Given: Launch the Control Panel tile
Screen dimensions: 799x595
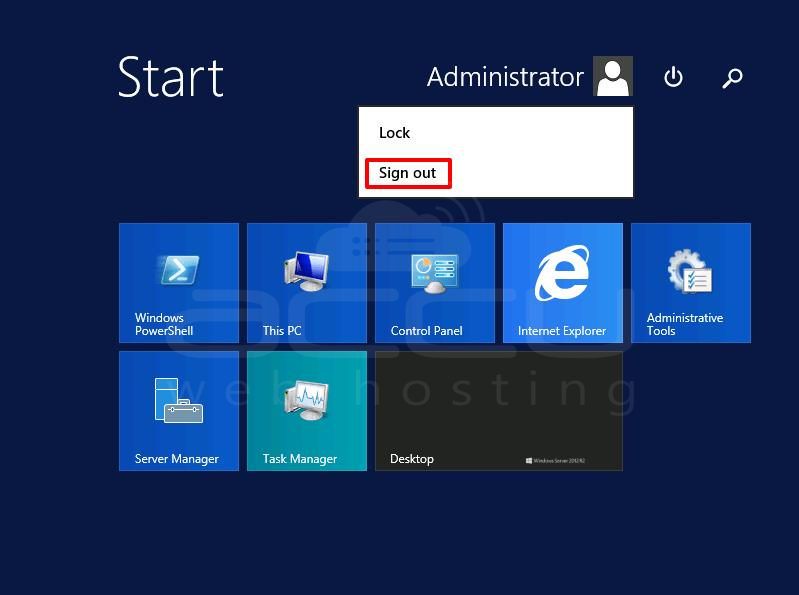Looking at the screenshot, I should point(435,283).
